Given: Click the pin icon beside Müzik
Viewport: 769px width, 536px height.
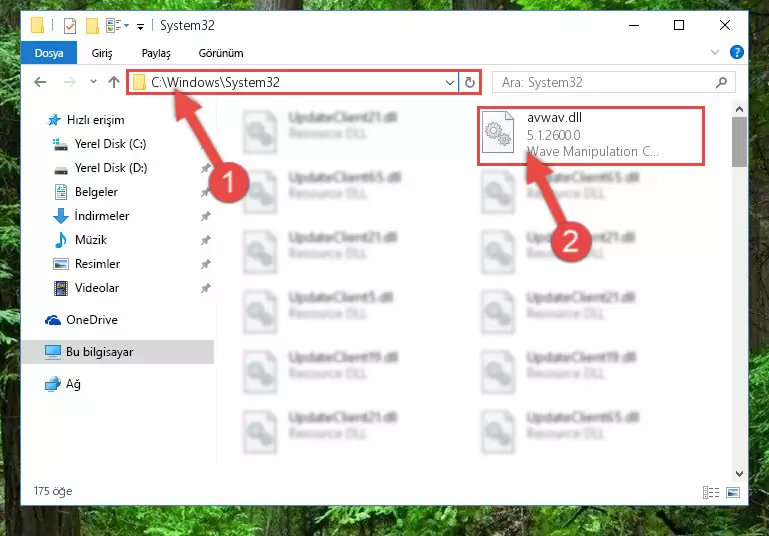Looking at the screenshot, I should tap(205, 240).
